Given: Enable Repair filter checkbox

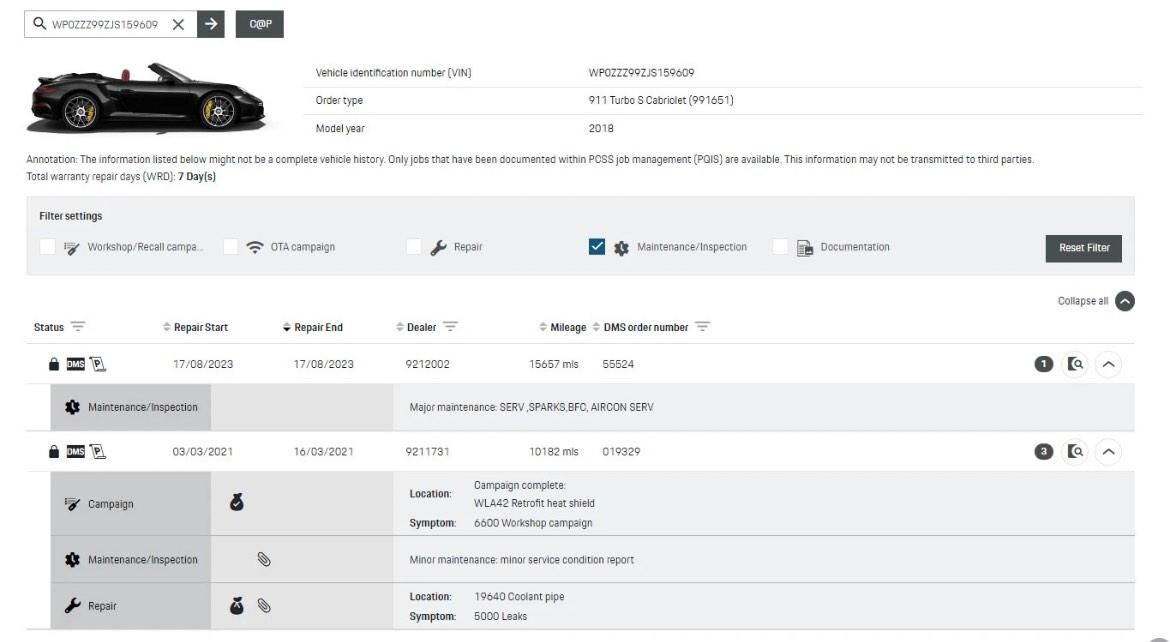Looking at the screenshot, I should tap(413, 246).
